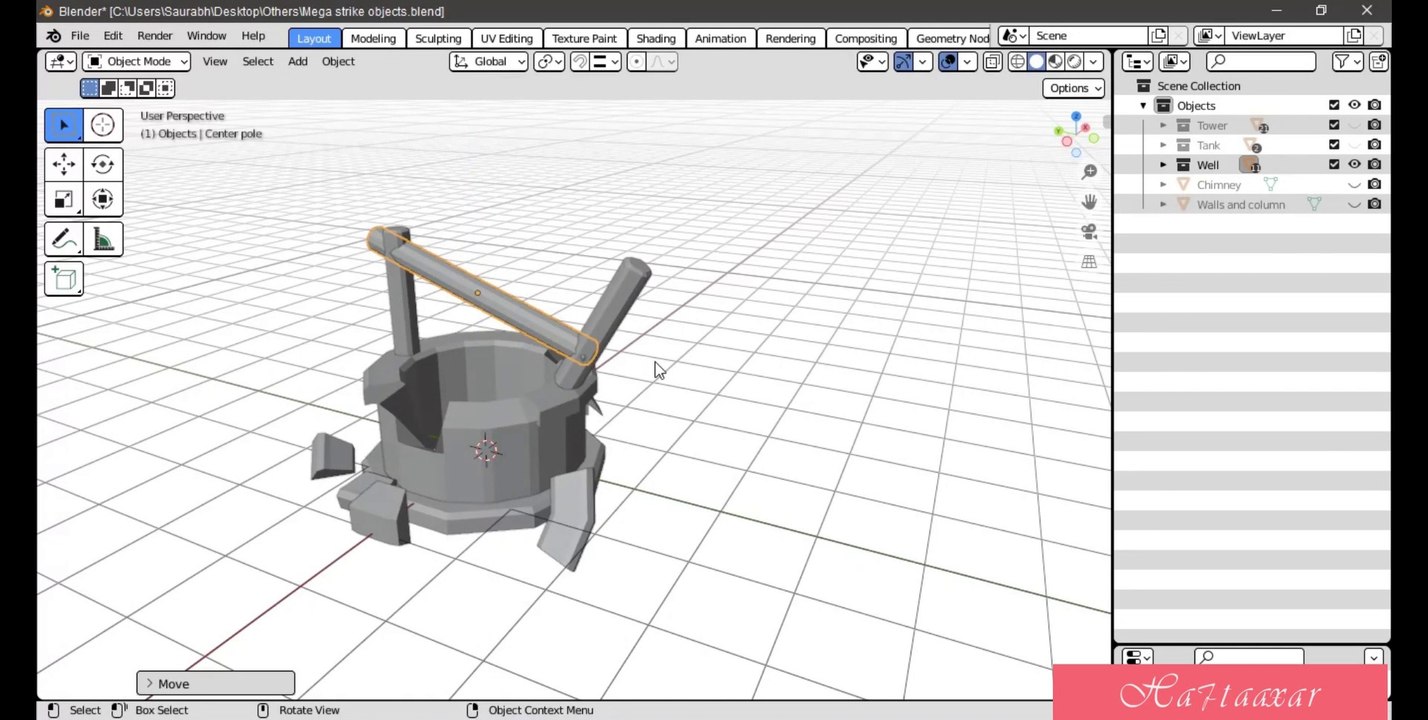Hide the Well collection with eye icon
The height and width of the screenshot is (720, 1428).
click(x=1354, y=164)
